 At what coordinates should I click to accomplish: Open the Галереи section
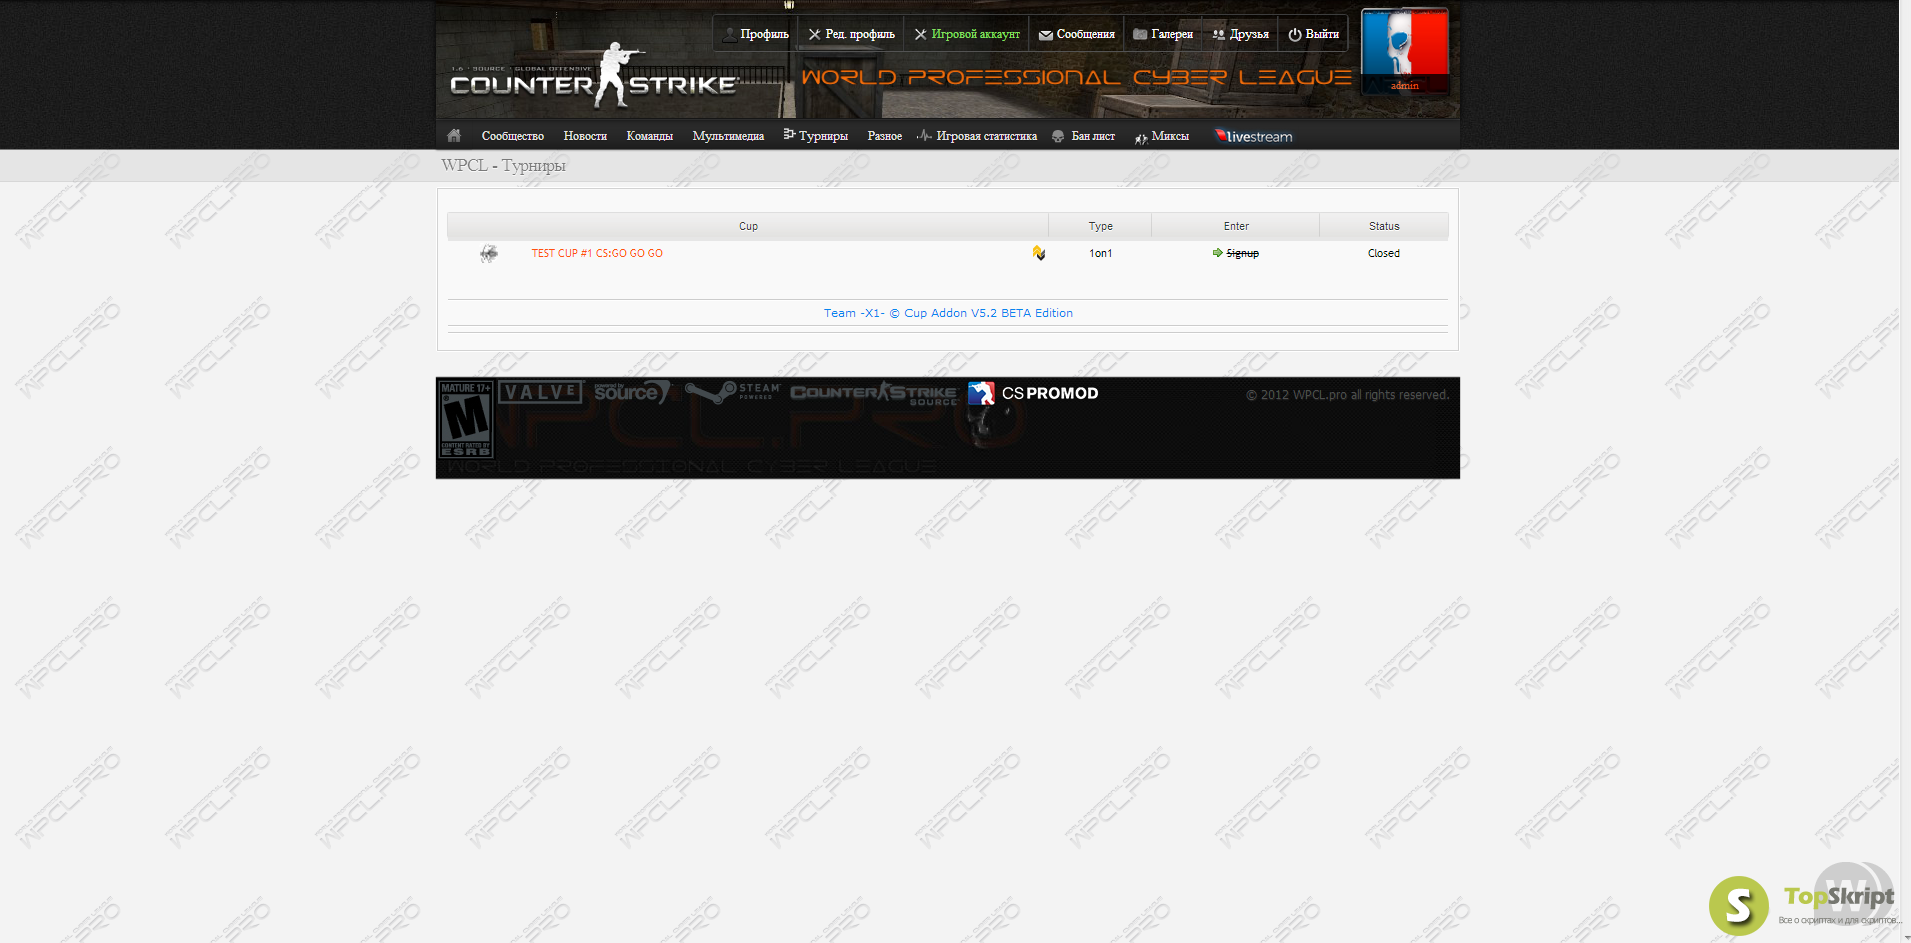tap(1163, 34)
